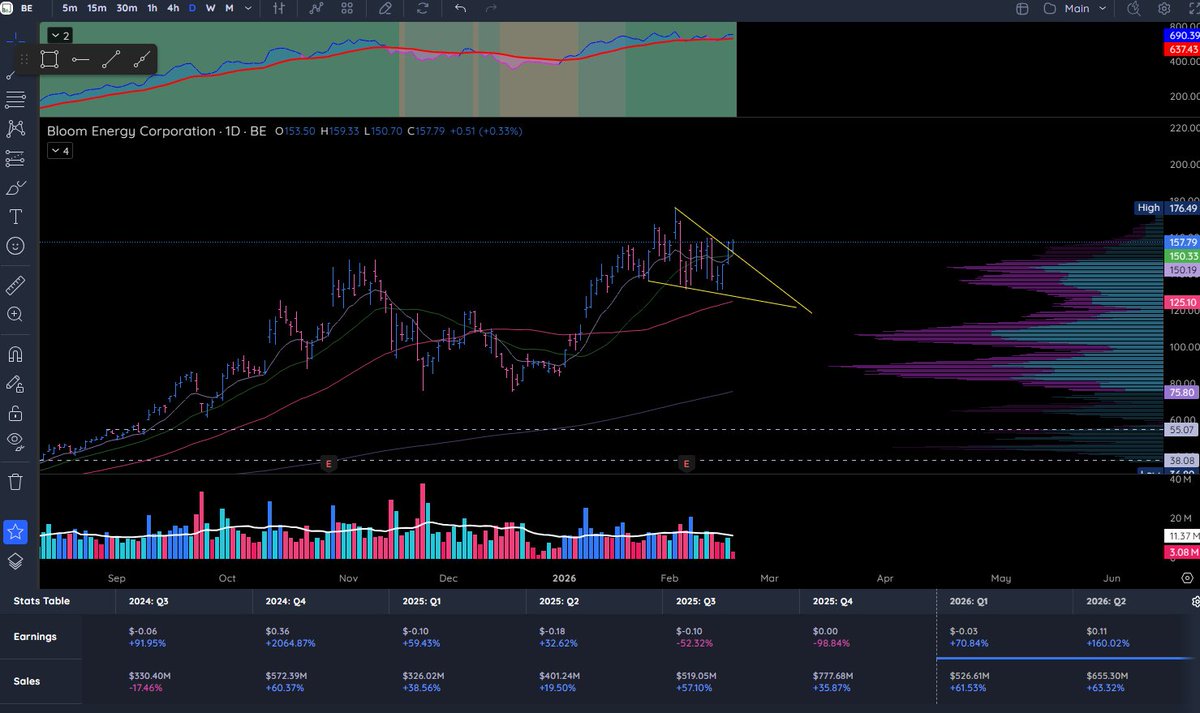Open the chart style bars icon
1200x713 pixels.
click(279, 8)
